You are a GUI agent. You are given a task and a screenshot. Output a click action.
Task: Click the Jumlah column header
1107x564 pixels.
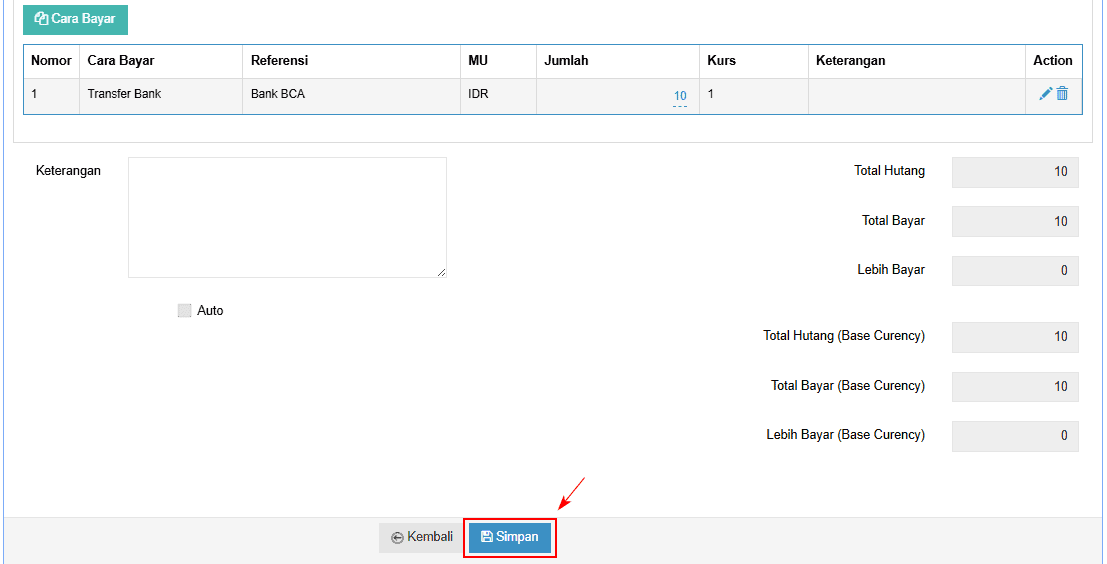(x=566, y=61)
